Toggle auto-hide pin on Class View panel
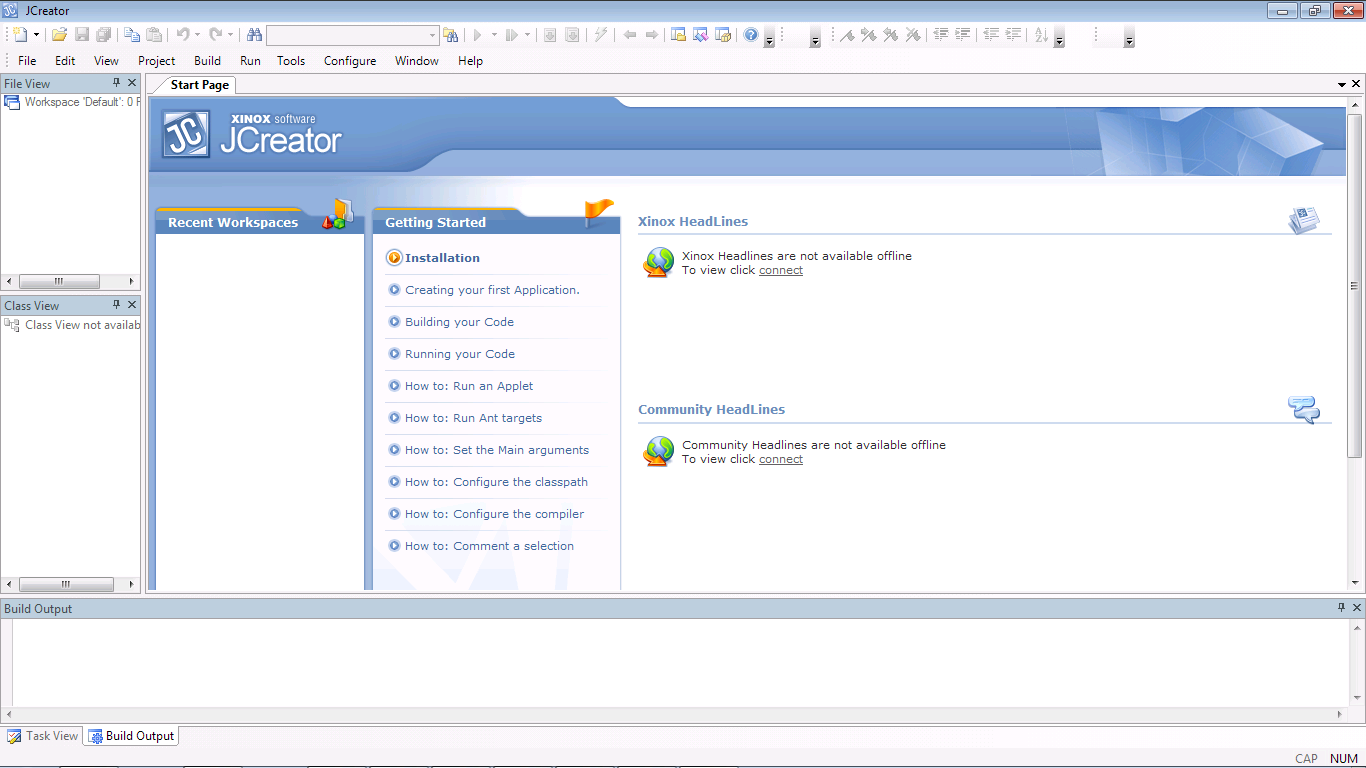This screenshot has height=768, width=1366. pyautogui.click(x=117, y=305)
